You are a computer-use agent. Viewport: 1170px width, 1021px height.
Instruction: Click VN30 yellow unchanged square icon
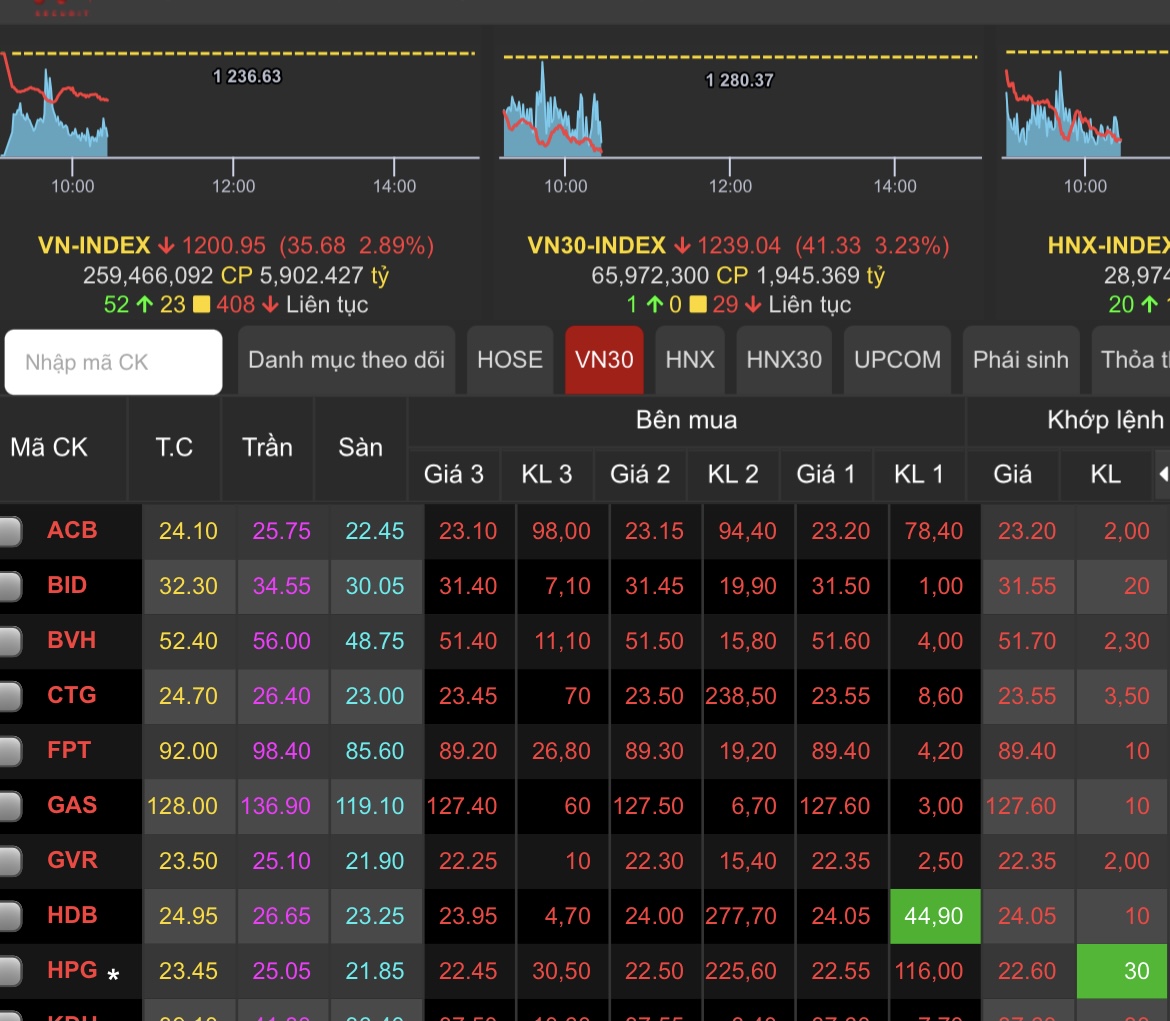[x=698, y=305]
